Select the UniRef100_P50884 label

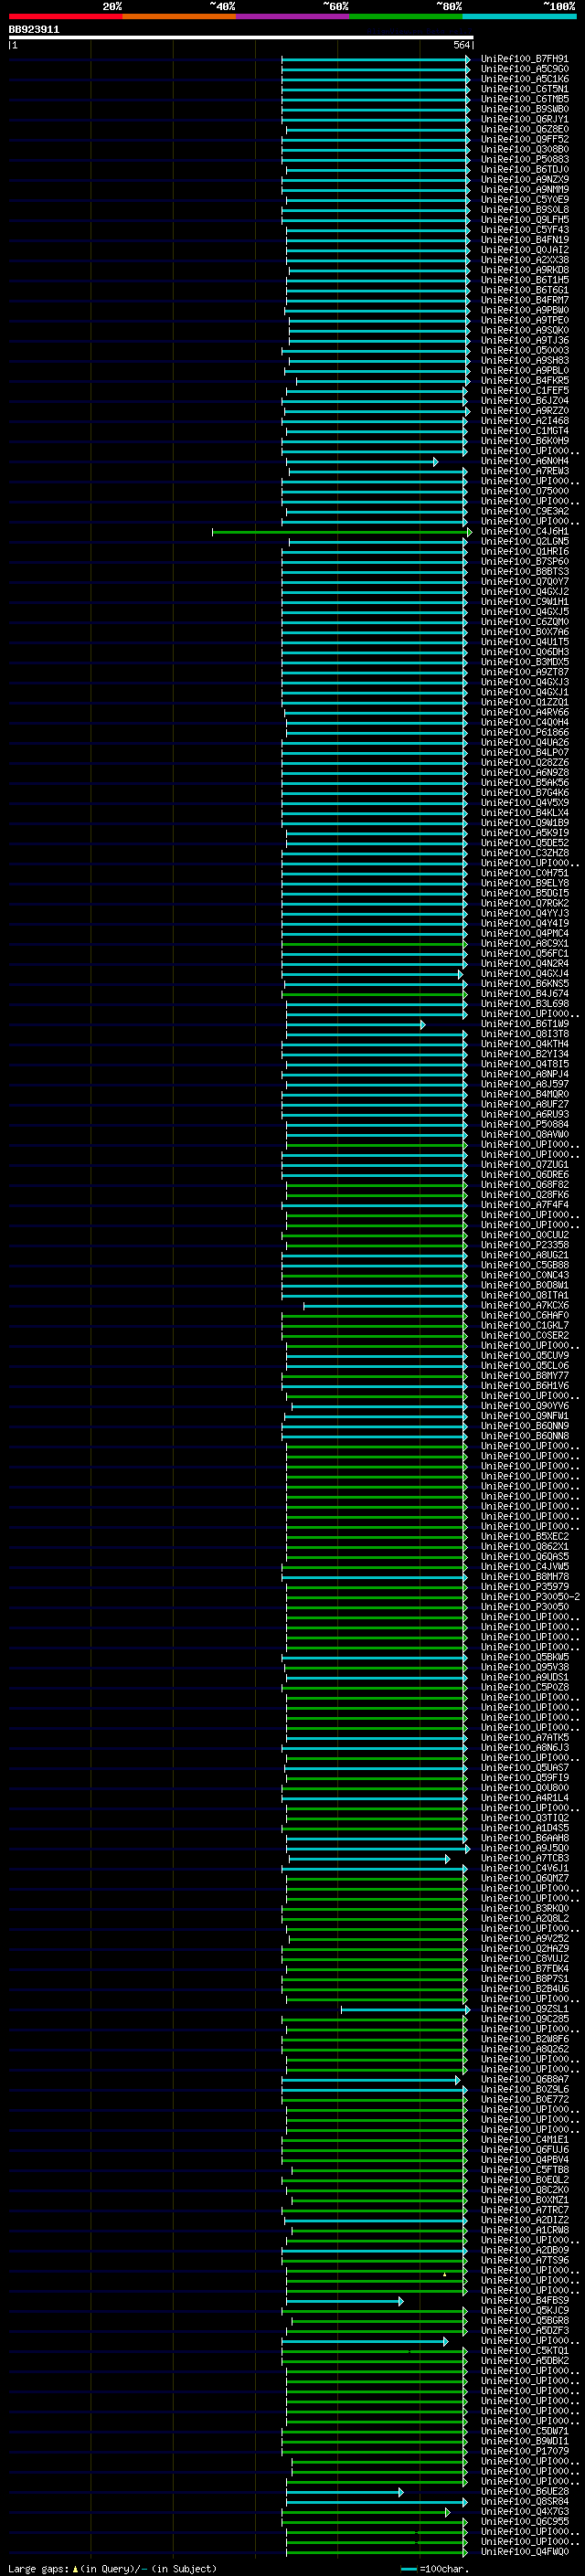tap(524, 1126)
